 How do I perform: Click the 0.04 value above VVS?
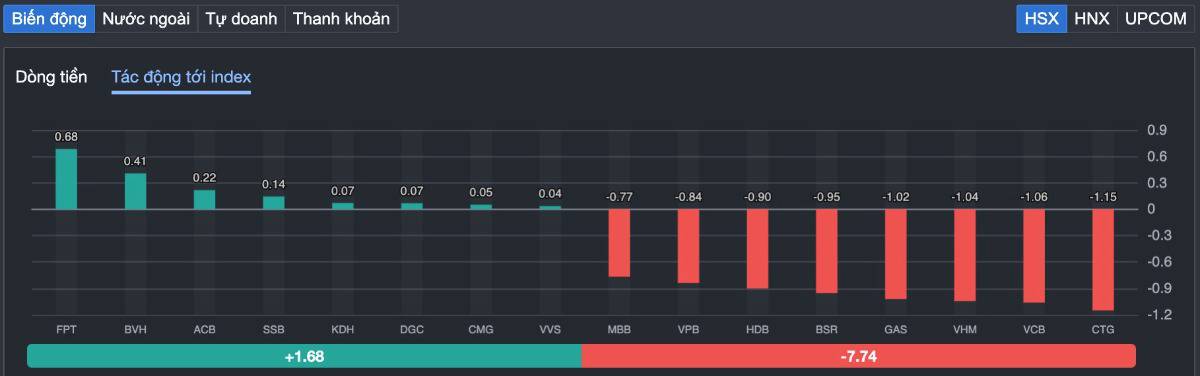550,194
